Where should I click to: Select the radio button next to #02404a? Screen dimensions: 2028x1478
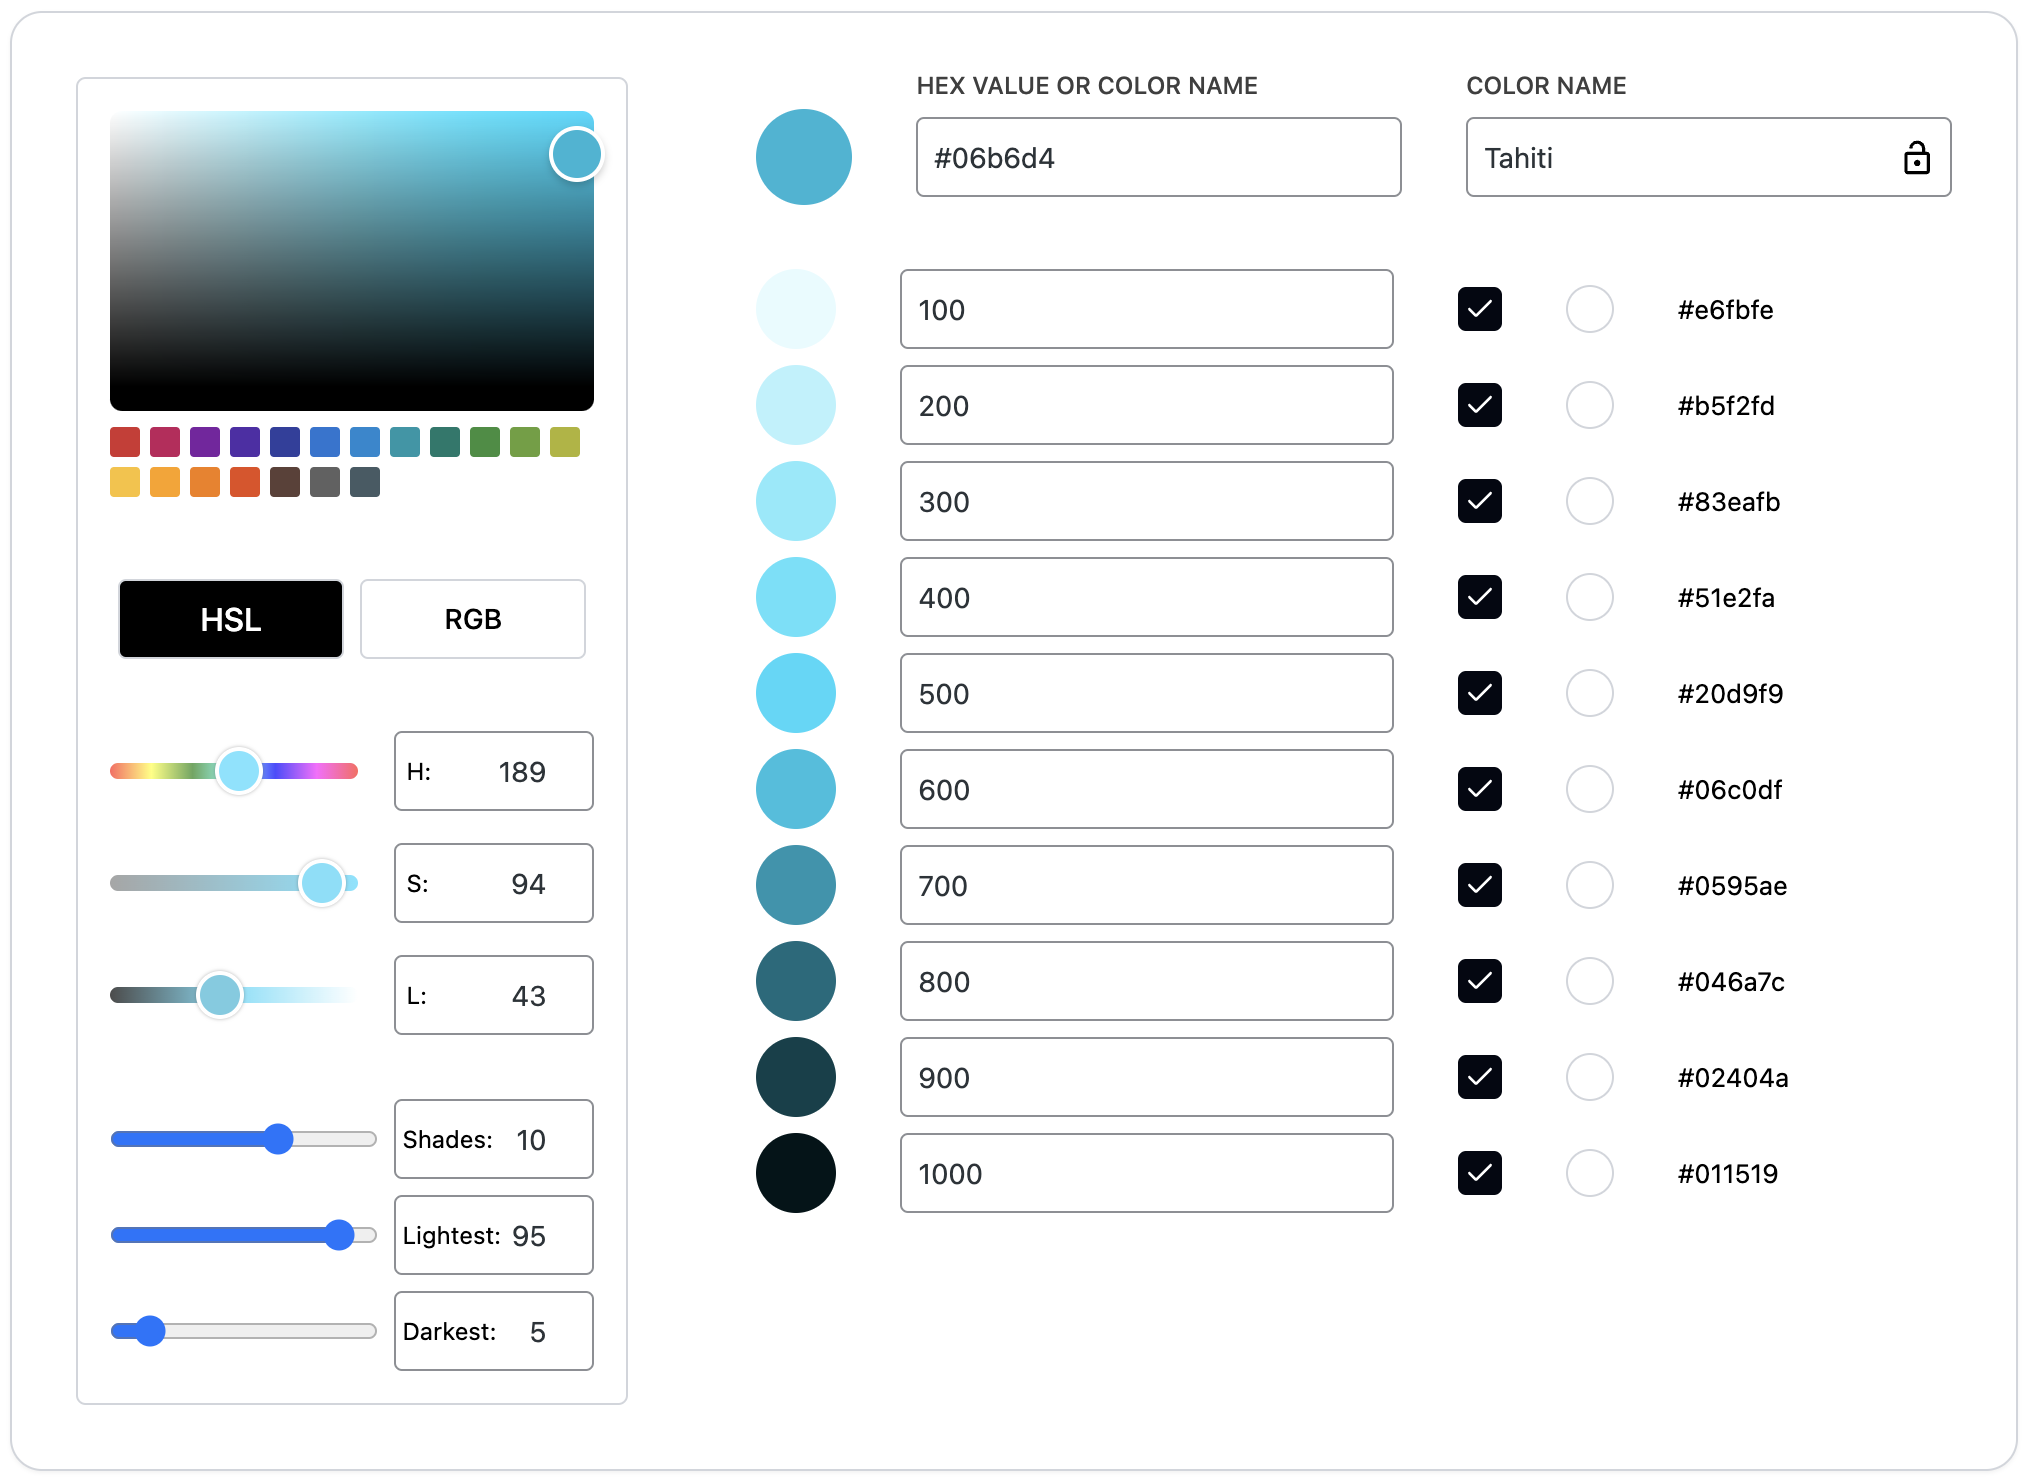click(x=1589, y=1077)
